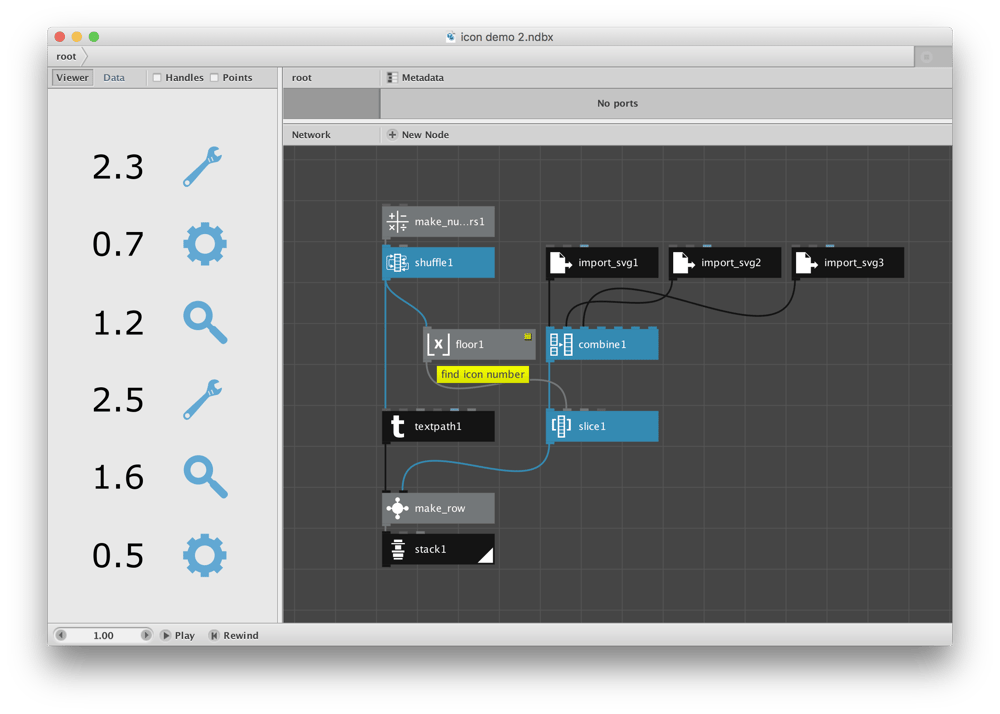Click the shuffle1 node icon
The width and height of the screenshot is (1000, 714).
pyautogui.click(x=397, y=263)
